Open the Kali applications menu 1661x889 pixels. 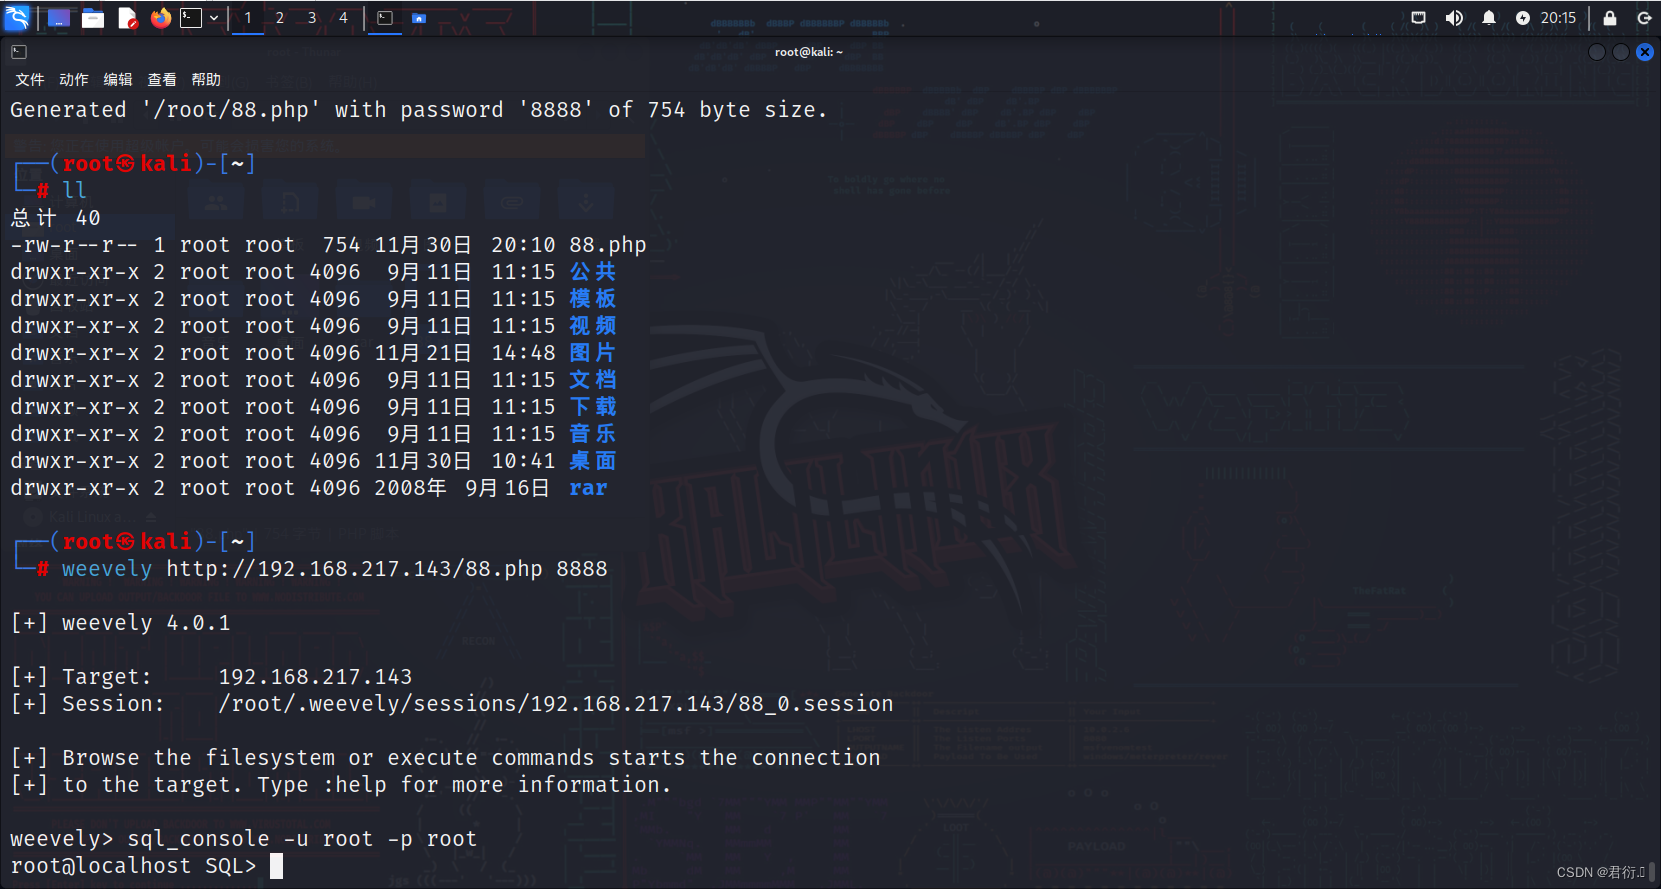tap(17, 18)
